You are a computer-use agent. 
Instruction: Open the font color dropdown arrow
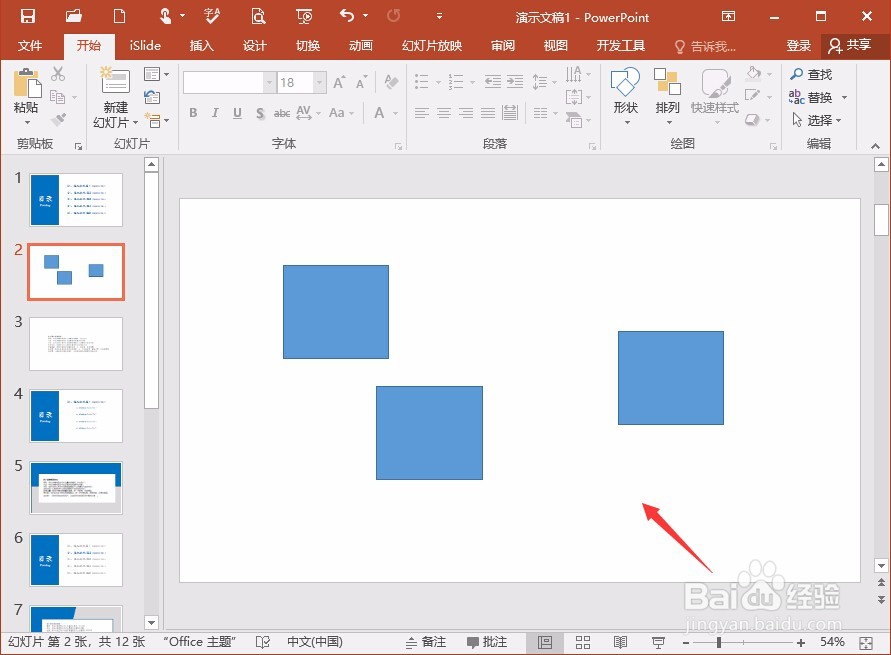(395, 114)
